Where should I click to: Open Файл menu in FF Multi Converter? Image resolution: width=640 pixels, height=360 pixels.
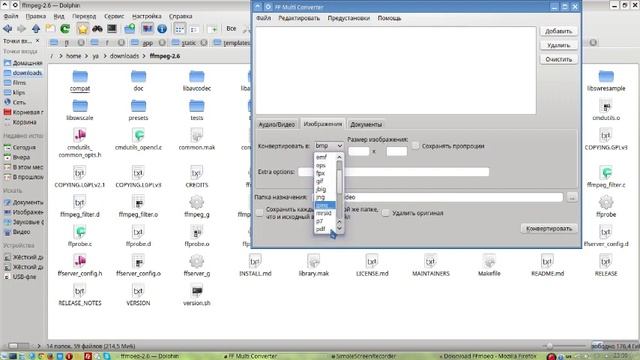tap(263, 18)
